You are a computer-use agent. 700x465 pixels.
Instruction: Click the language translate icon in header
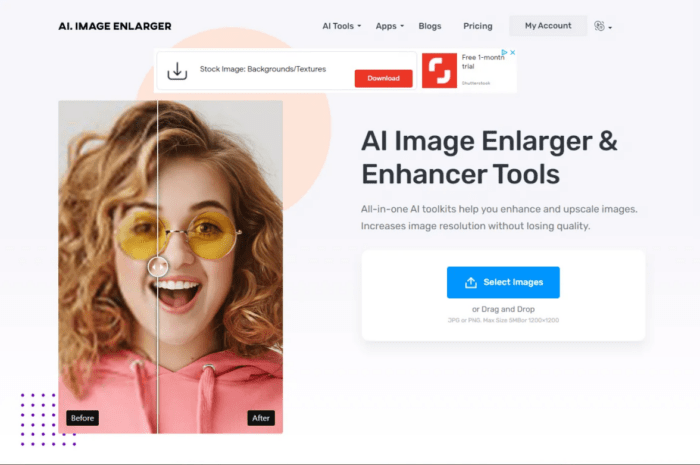point(599,26)
